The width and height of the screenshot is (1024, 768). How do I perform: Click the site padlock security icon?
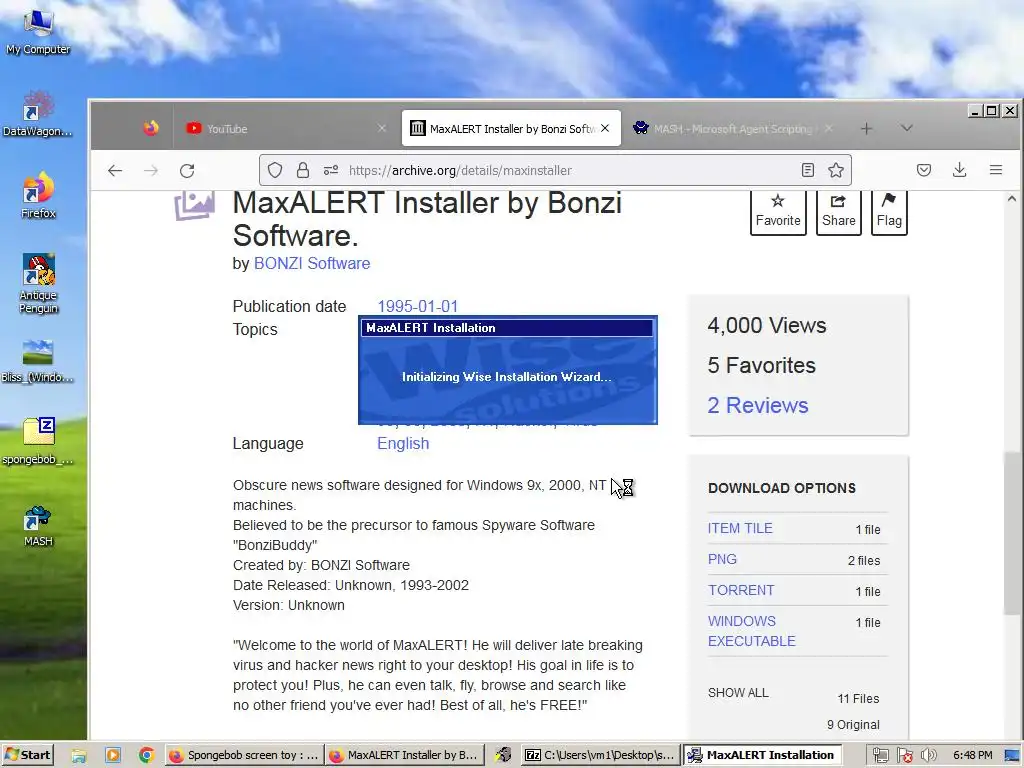pyautogui.click(x=302, y=170)
